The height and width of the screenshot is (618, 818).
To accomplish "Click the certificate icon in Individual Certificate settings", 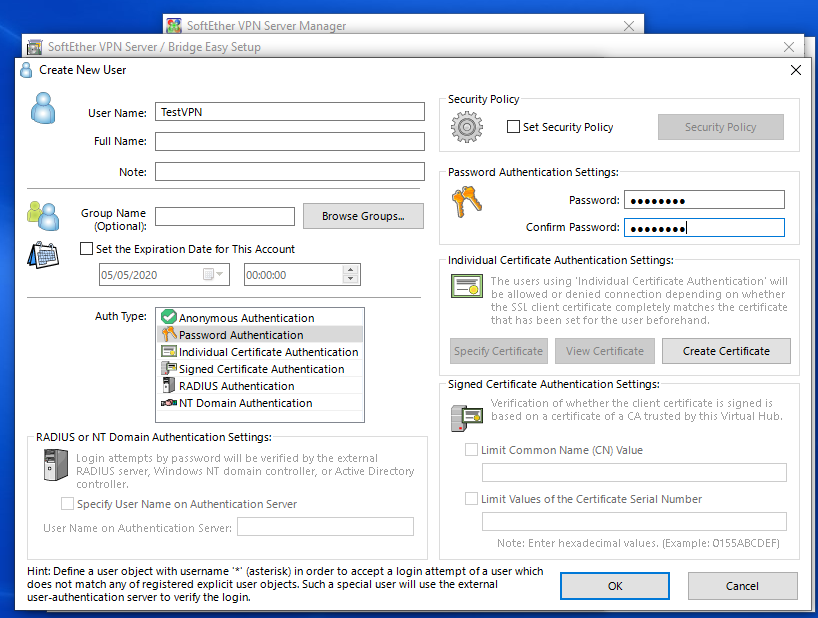I will 466,286.
